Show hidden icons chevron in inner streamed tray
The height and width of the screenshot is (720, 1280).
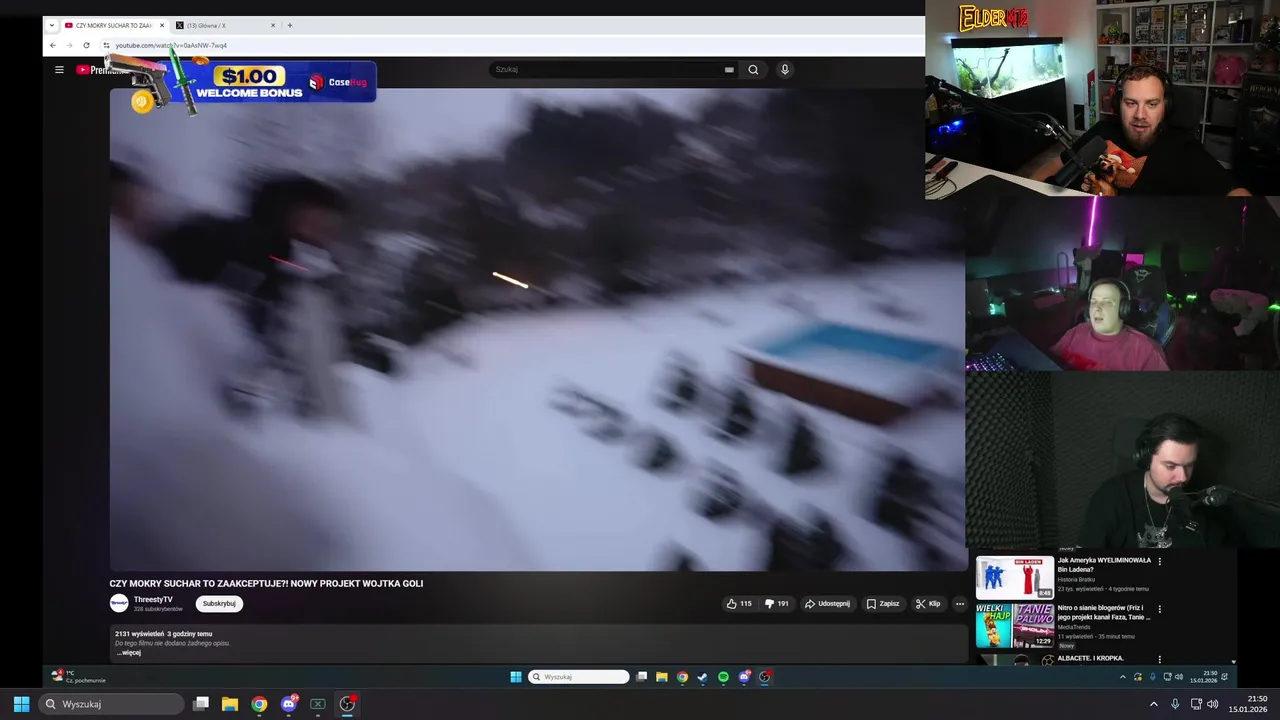(x=1122, y=677)
